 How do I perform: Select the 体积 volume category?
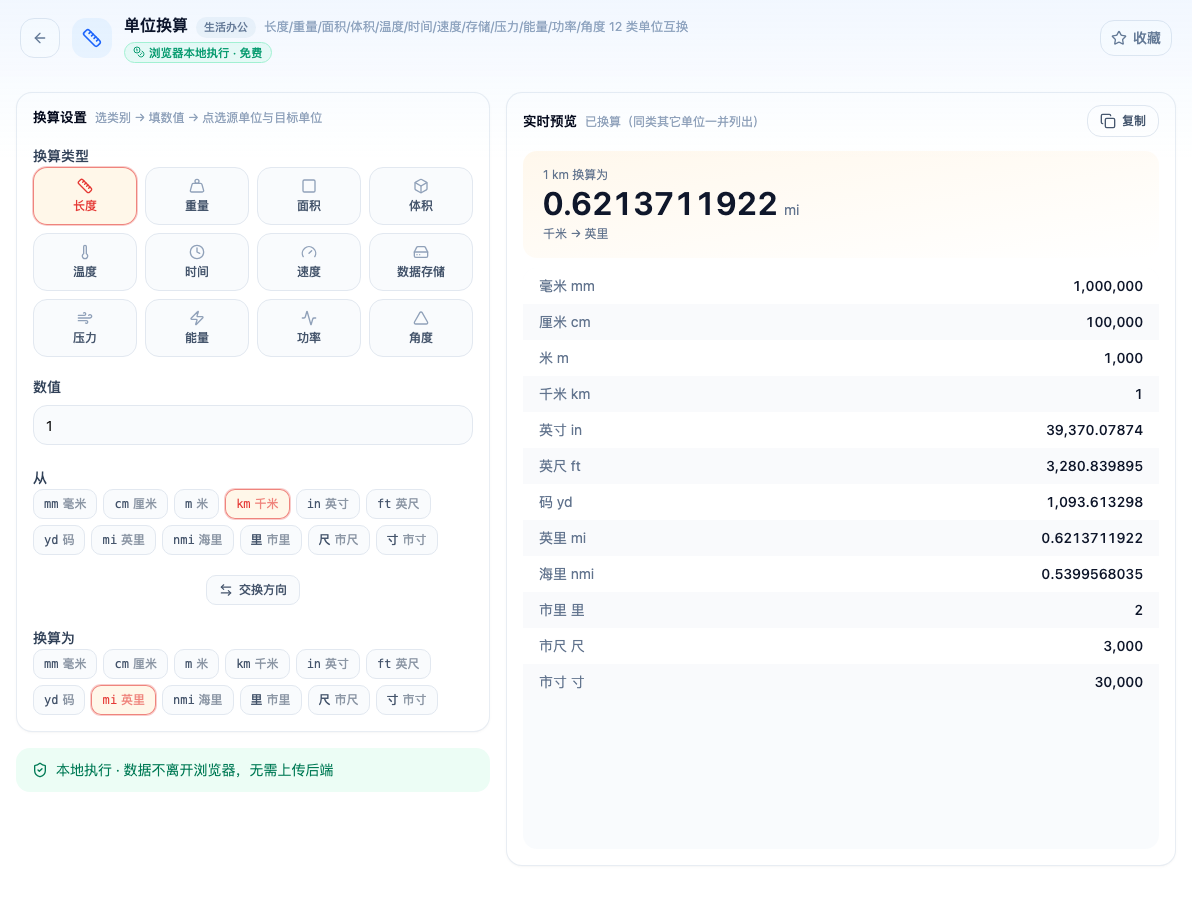(421, 196)
